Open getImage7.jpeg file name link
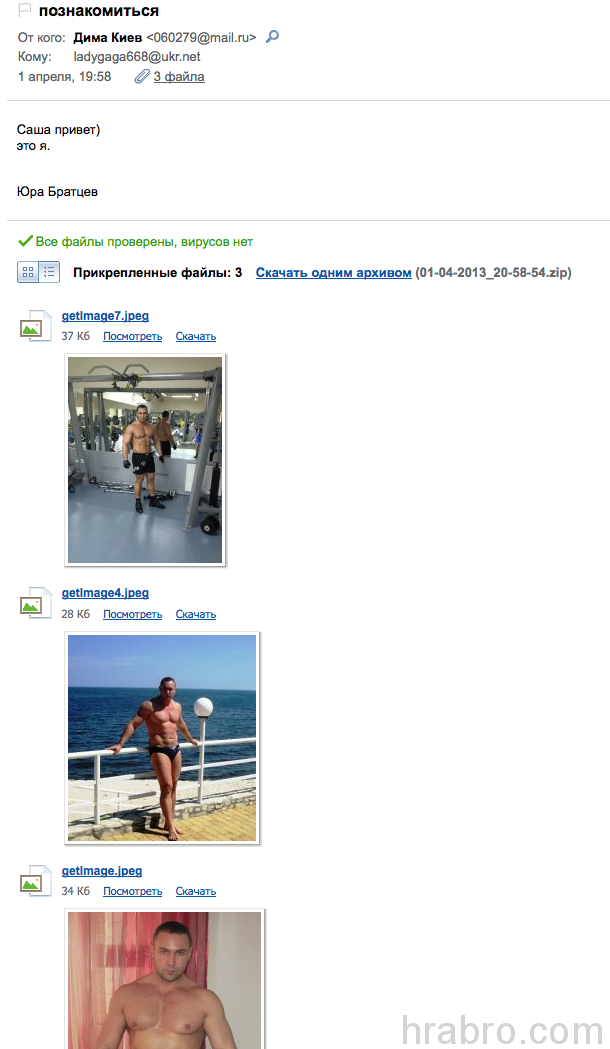This screenshot has width=610, height=1049. [x=105, y=316]
